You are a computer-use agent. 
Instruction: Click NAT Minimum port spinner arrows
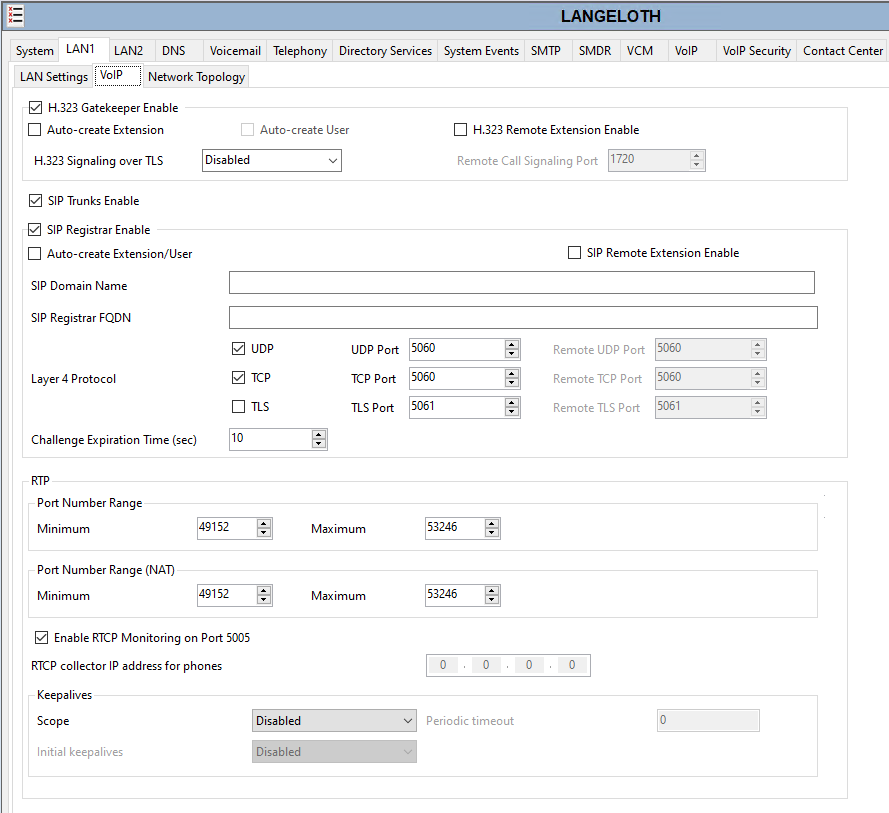(264, 595)
